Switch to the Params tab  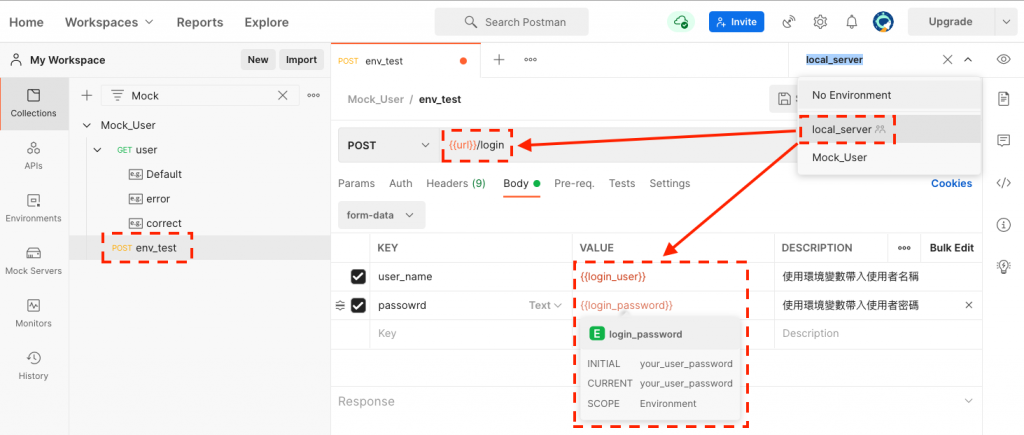click(357, 184)
